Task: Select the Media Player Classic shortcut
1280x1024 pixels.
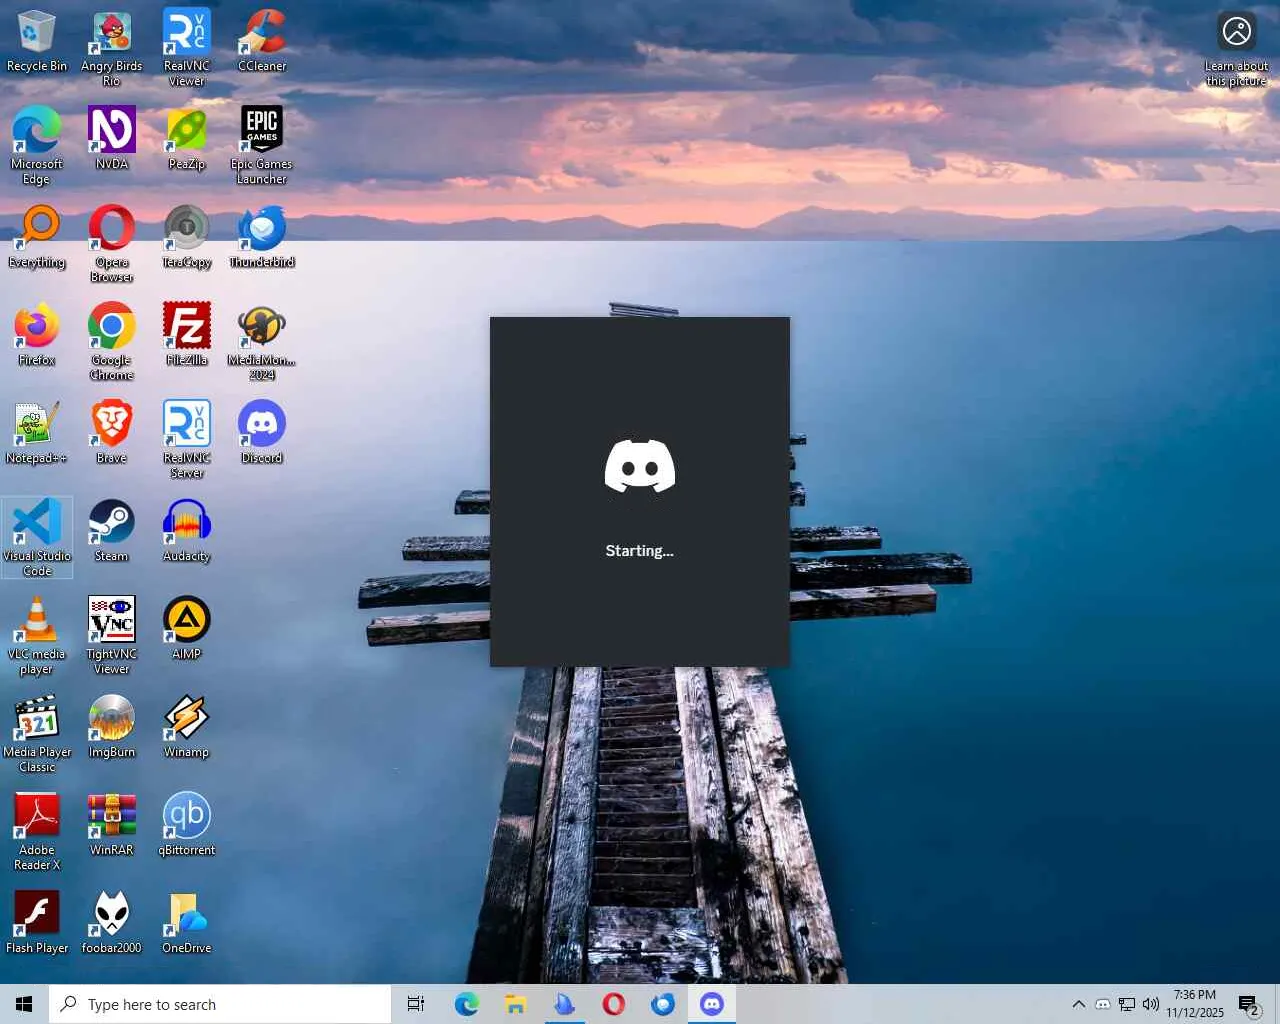Action: [x=37, y=734]
